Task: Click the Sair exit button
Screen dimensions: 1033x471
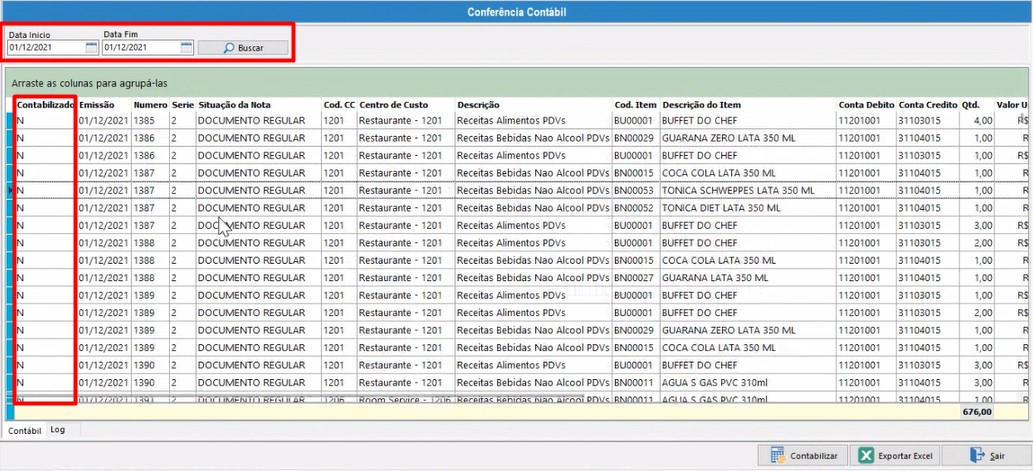Action: point(987,456)
